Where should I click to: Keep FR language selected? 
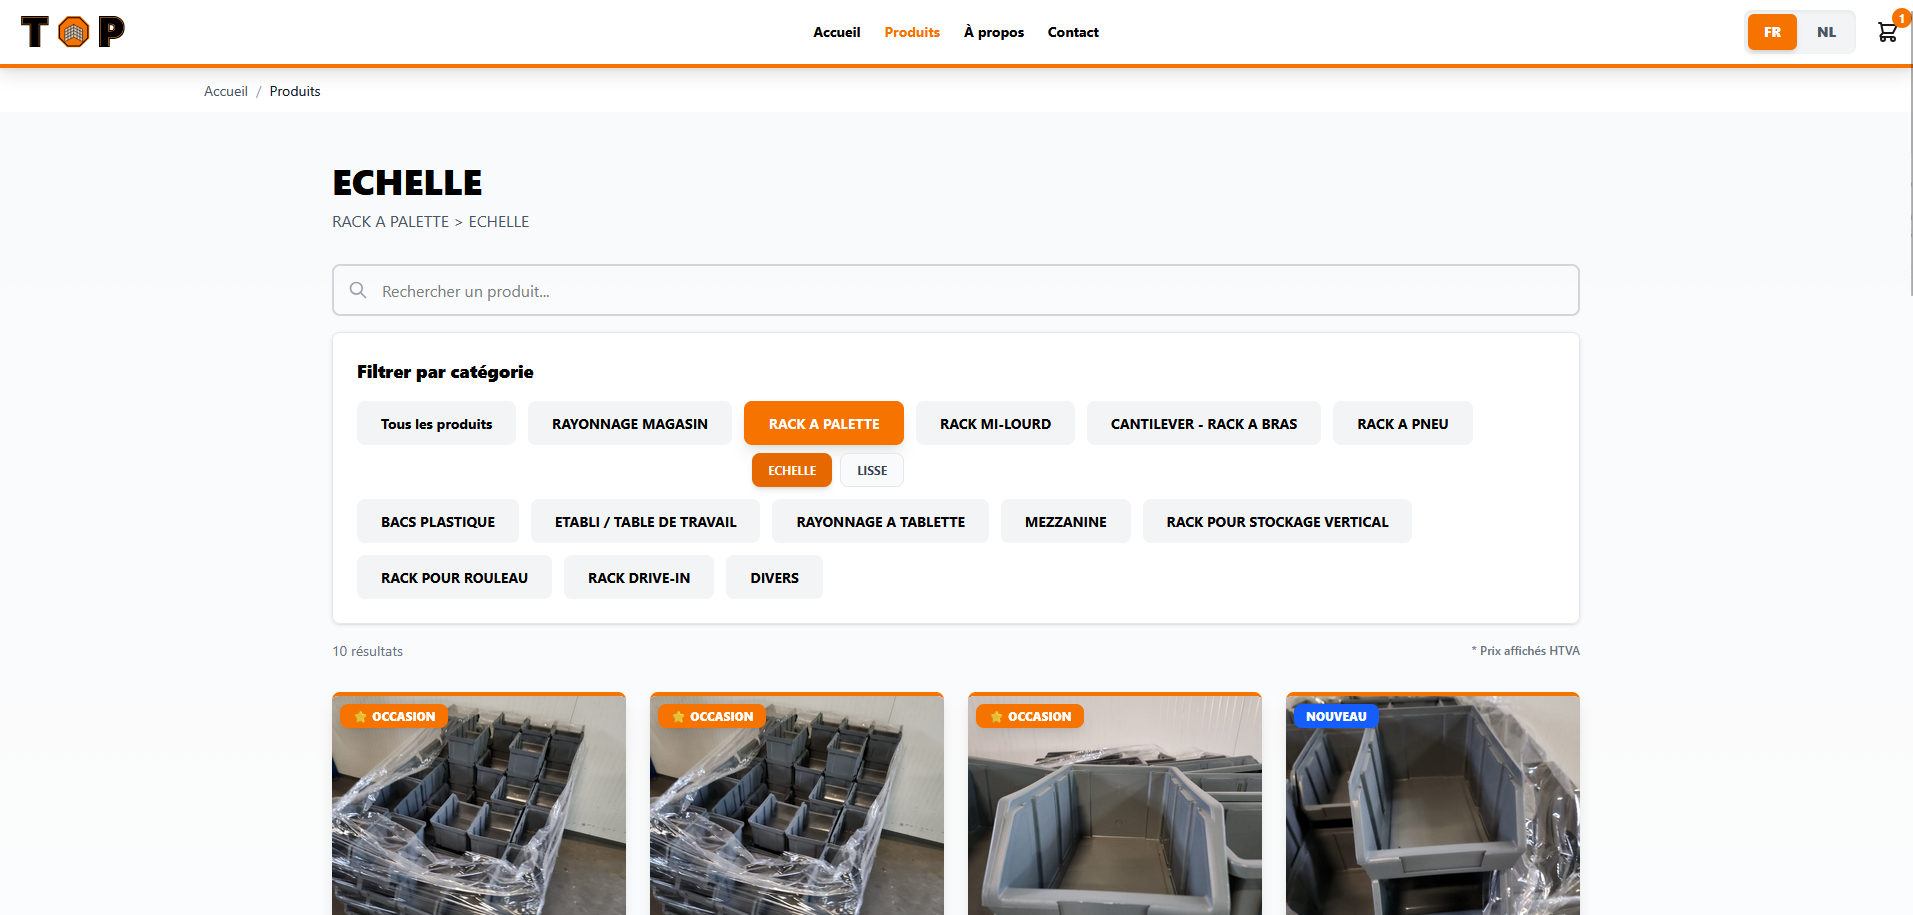click(x=1771, y=31)
